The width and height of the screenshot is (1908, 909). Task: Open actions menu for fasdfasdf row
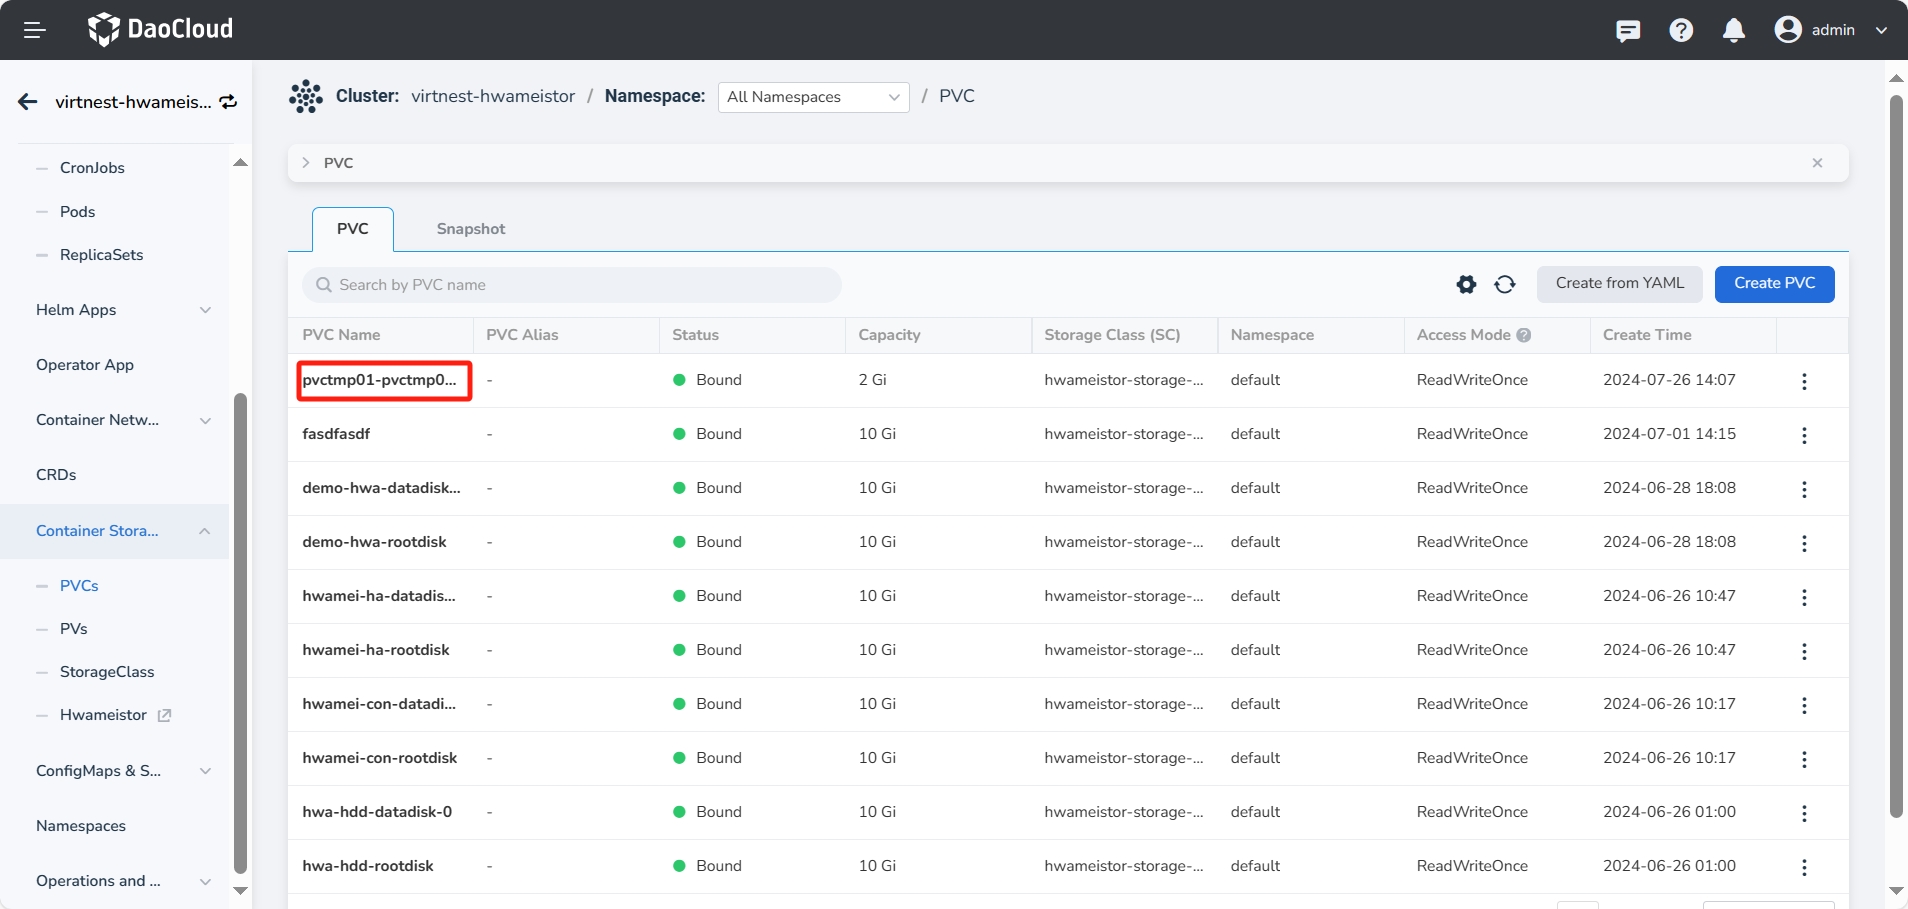1804,435
